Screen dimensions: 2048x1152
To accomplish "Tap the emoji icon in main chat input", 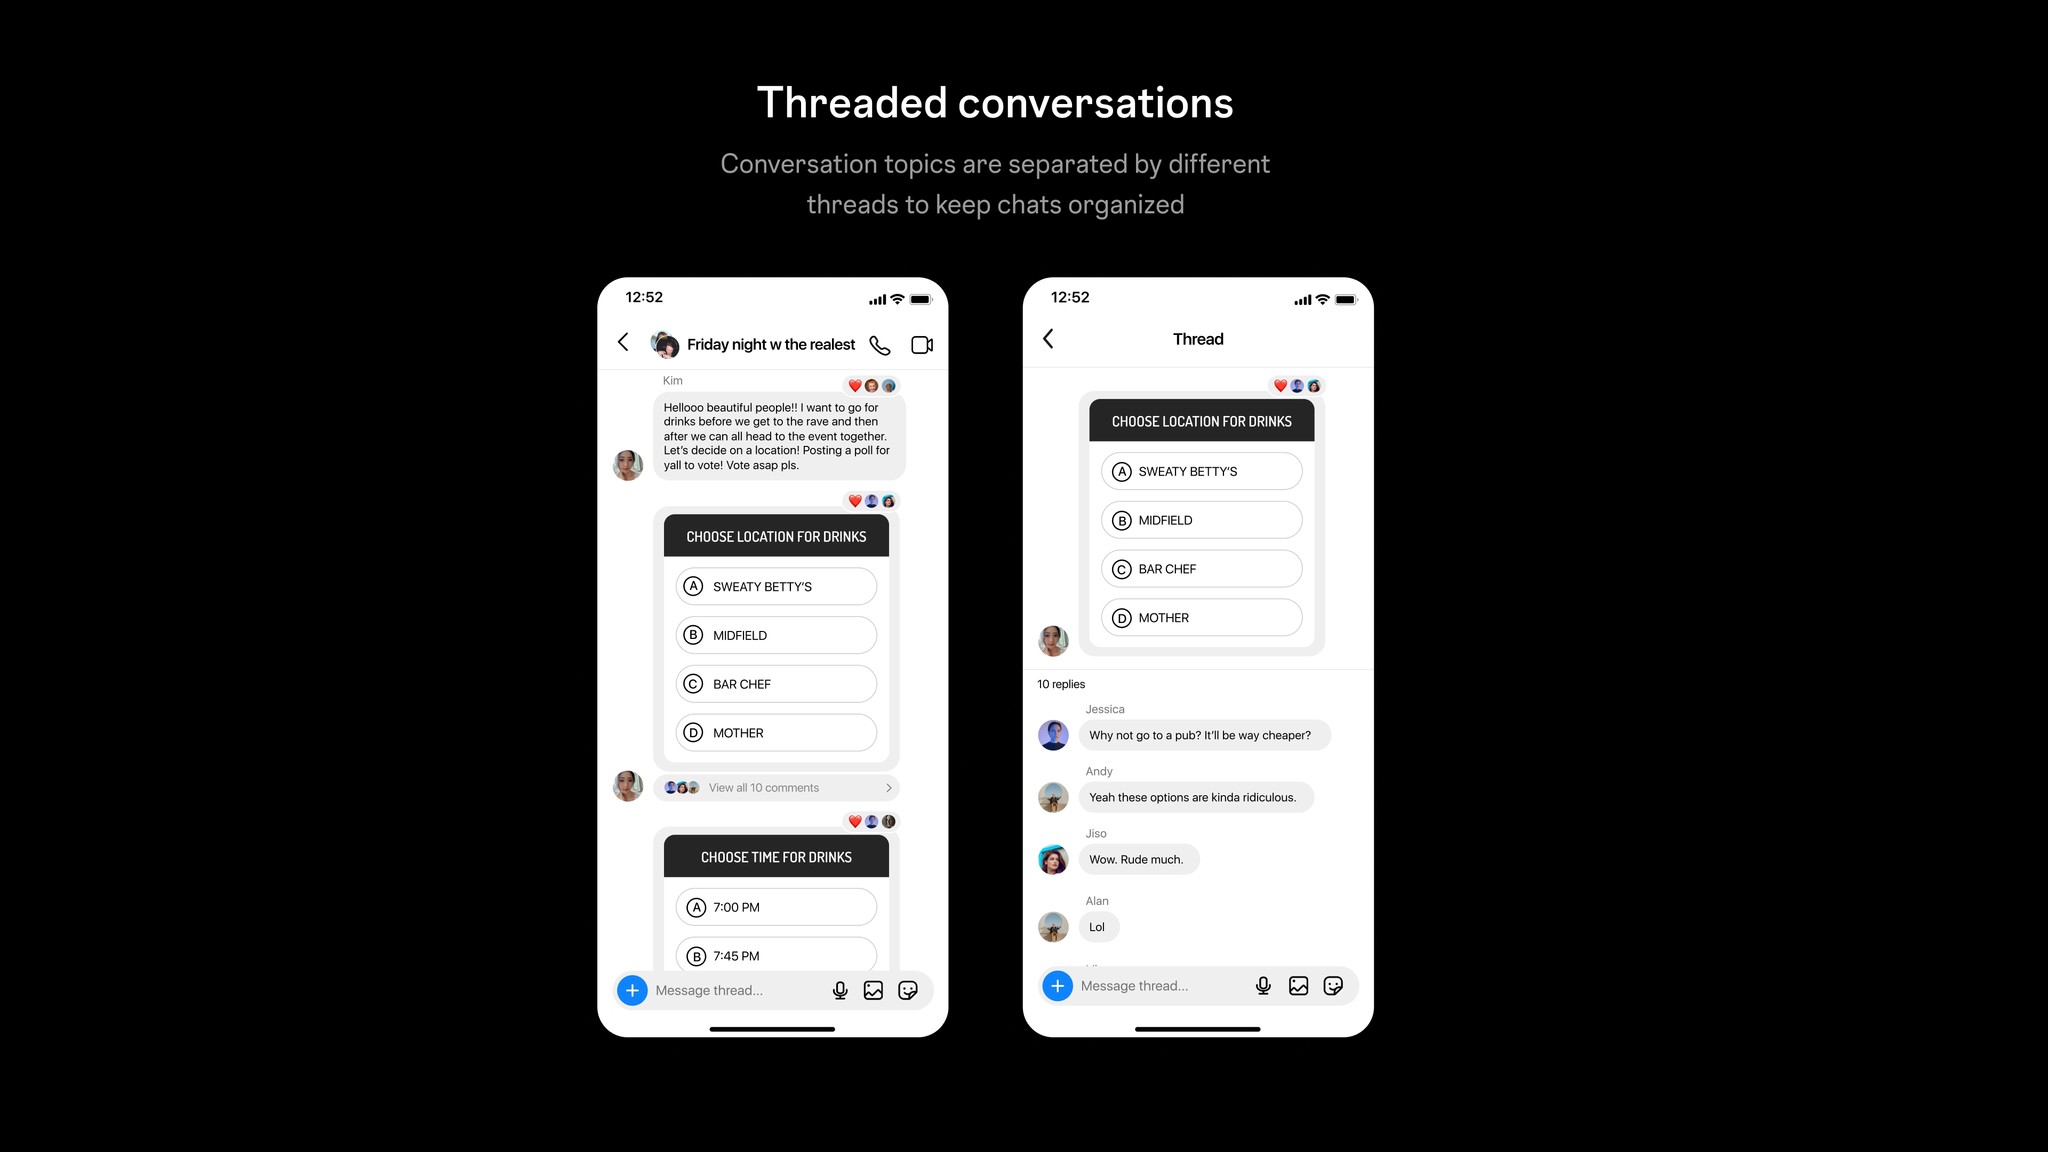I will click(x=906, y=990).
